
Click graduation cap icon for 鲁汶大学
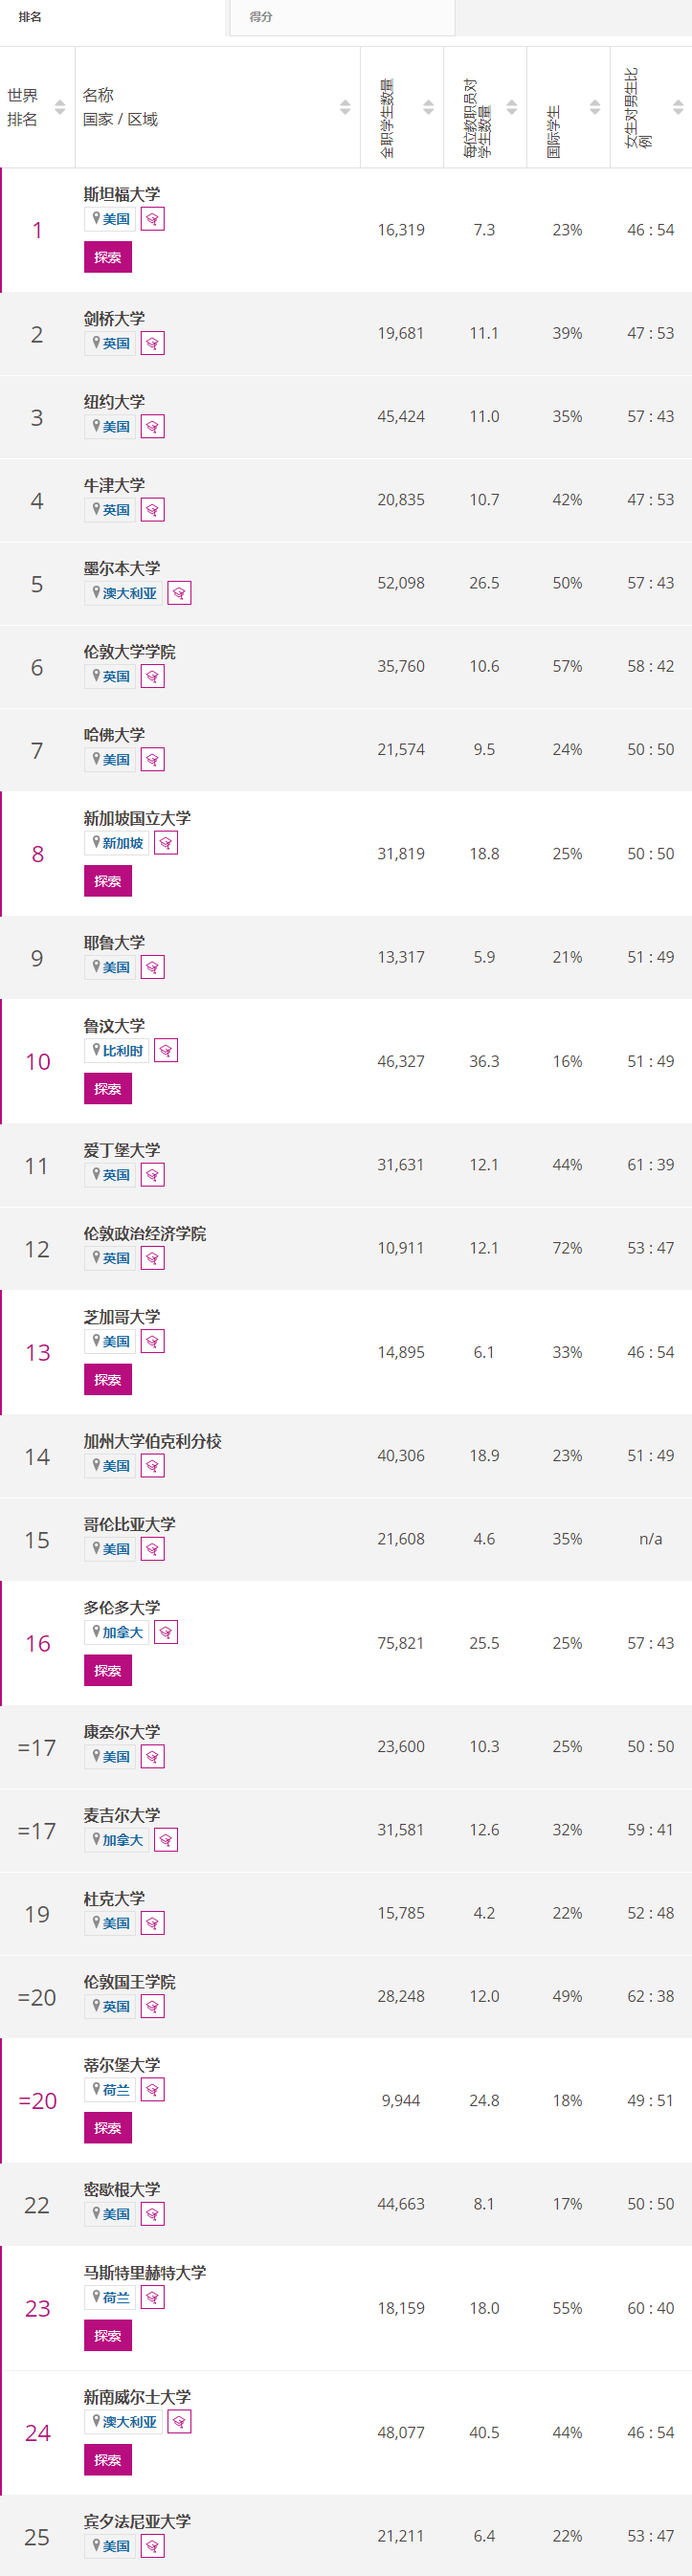click(166, 1051)
